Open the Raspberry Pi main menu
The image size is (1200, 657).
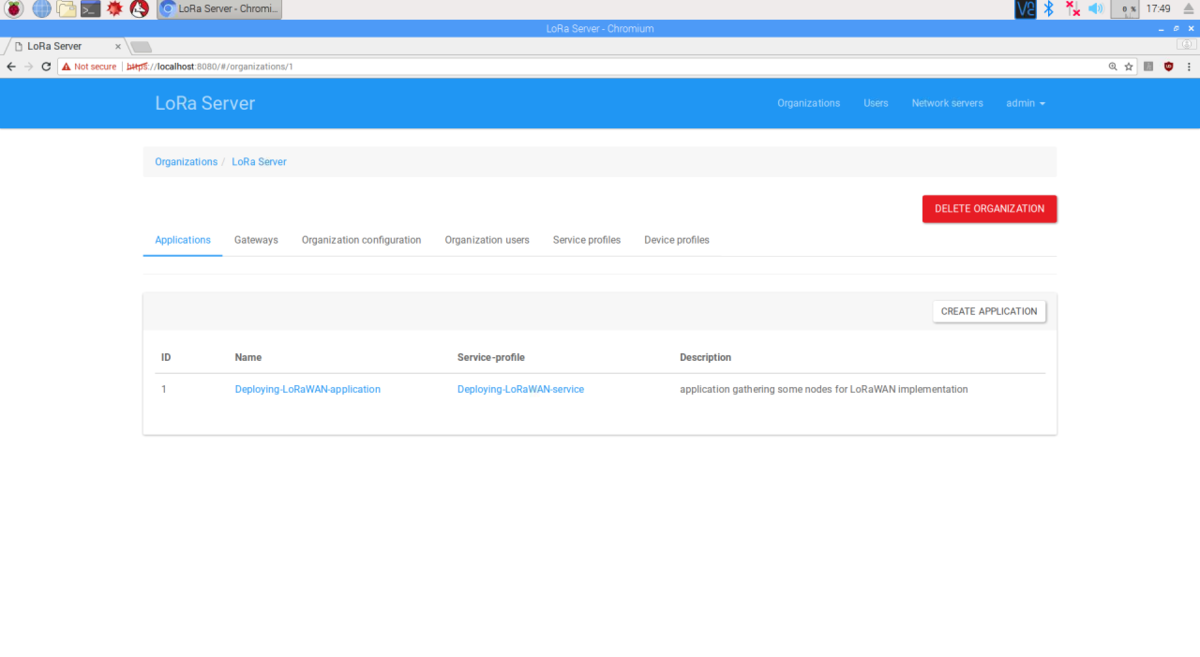tap(14, 9)
